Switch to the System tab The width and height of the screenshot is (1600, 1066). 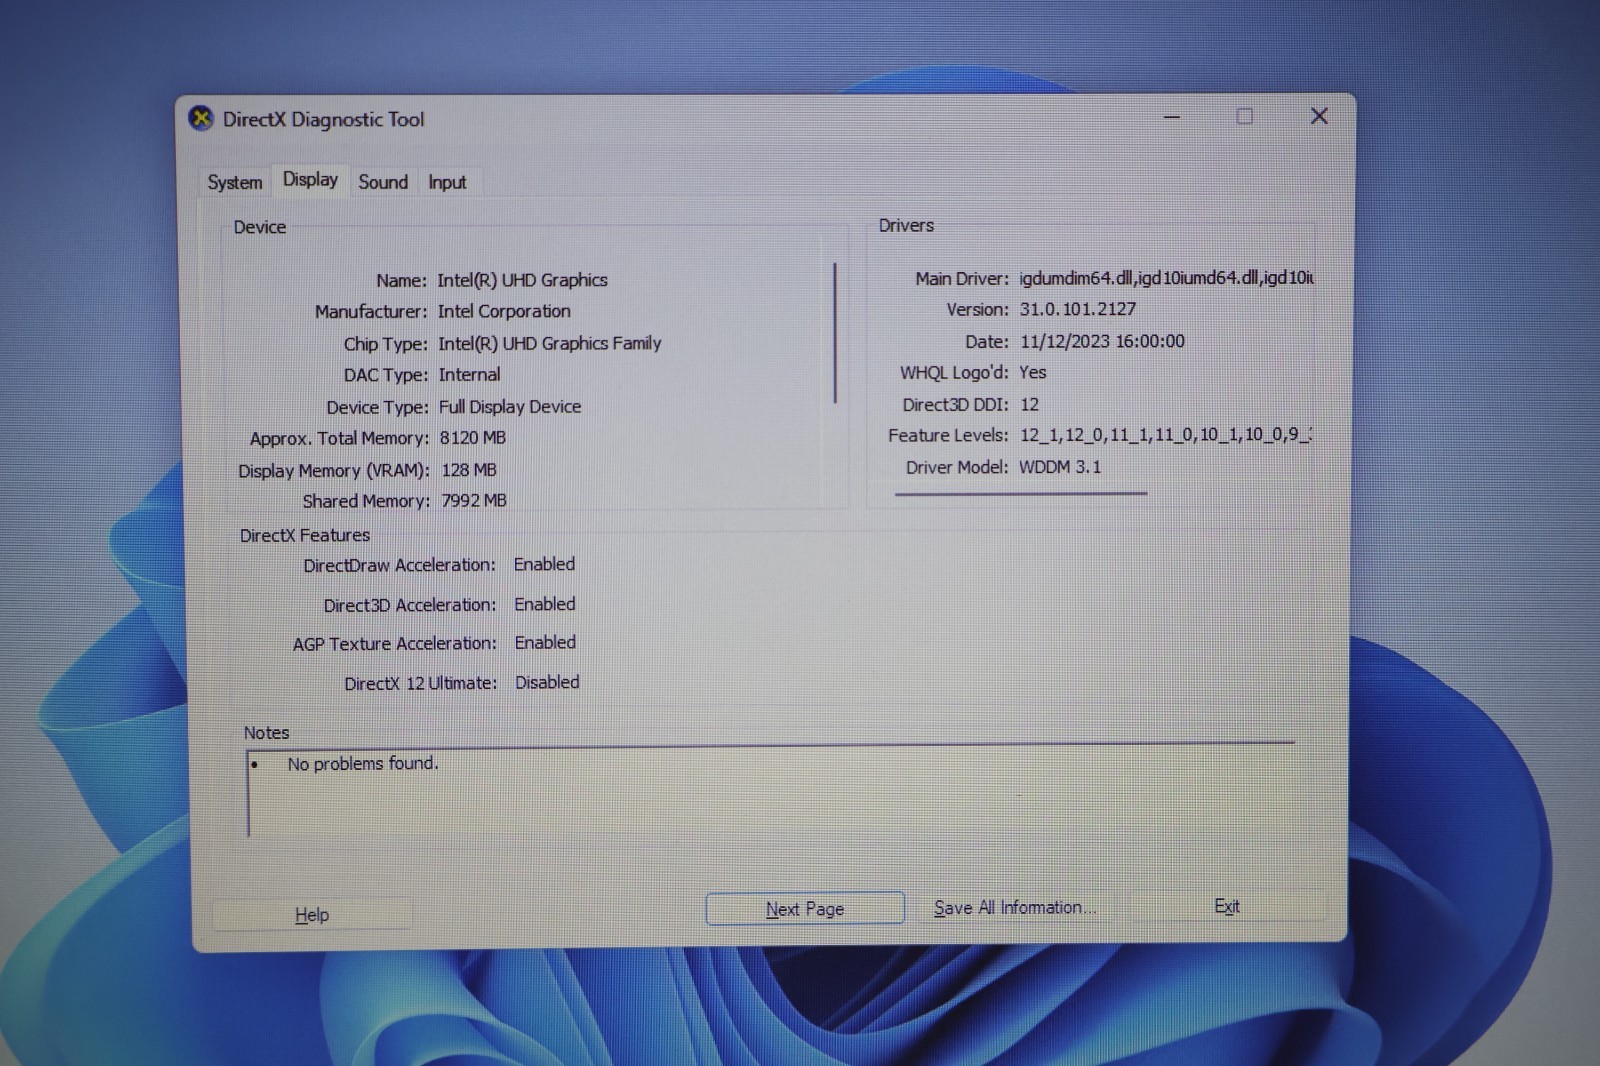tap(235, 182)
